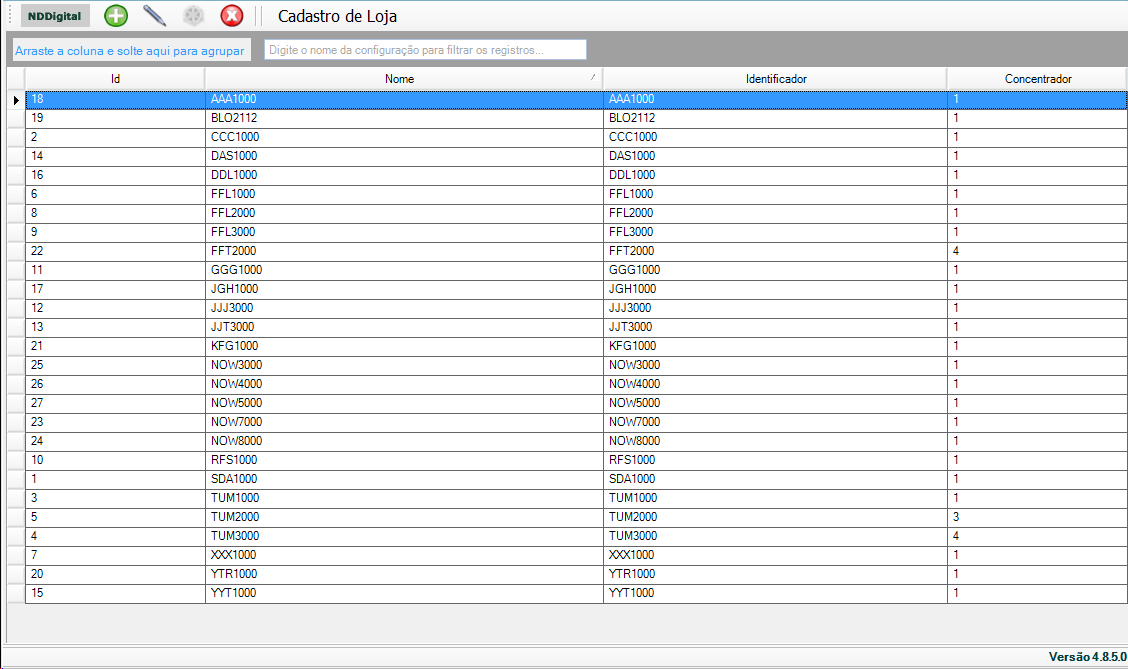Click the group-by column drop area

pyautogui.click(x=130, y=50)
